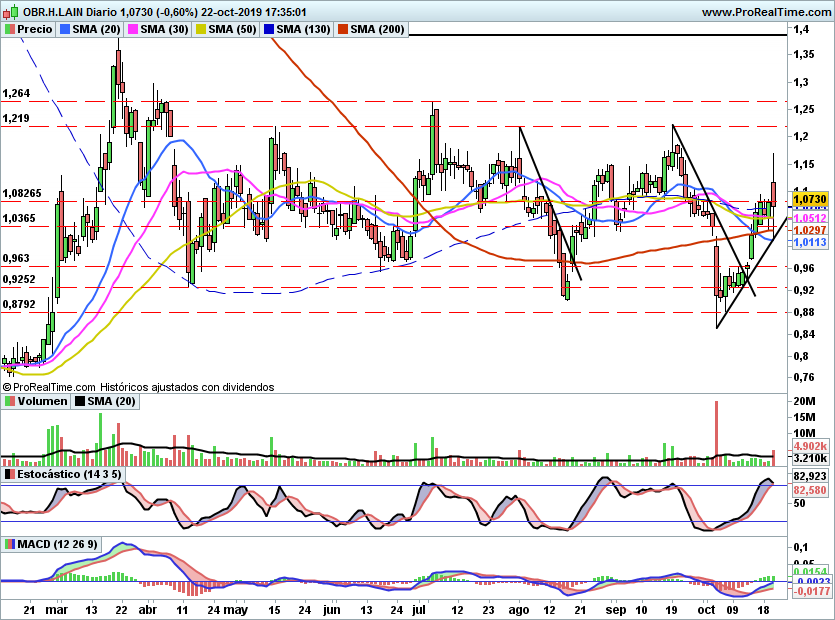835x620 pixels.
Task: Click the Precio legend icon
Action: click(x=10, y=29)
